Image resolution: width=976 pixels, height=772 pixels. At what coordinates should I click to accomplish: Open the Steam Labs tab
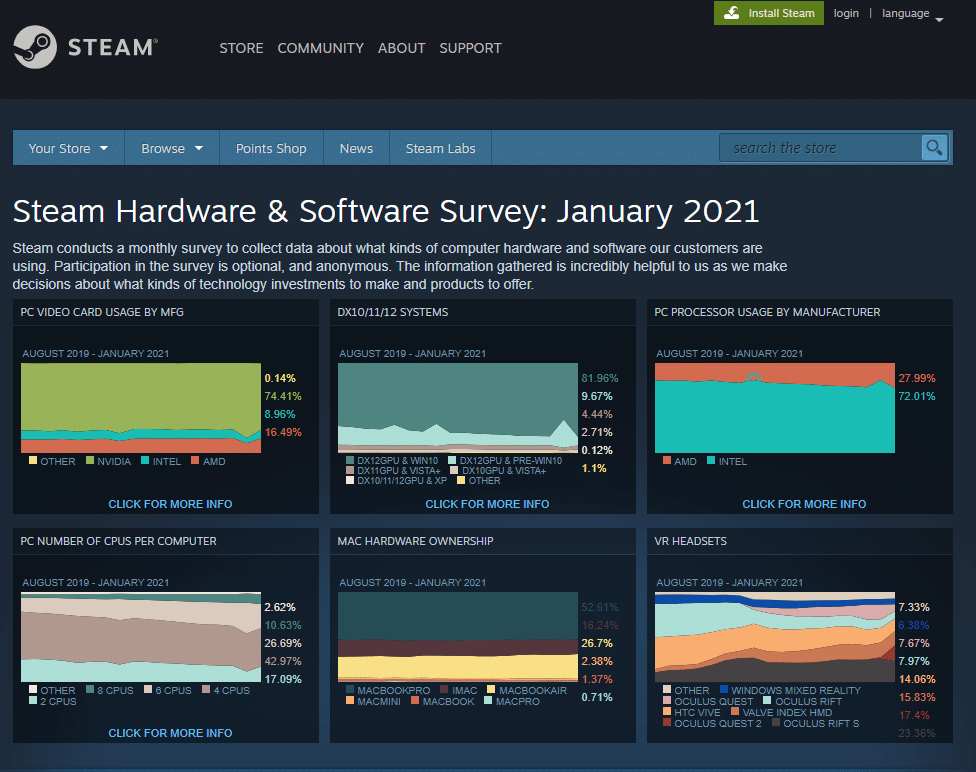click(441, 148)
